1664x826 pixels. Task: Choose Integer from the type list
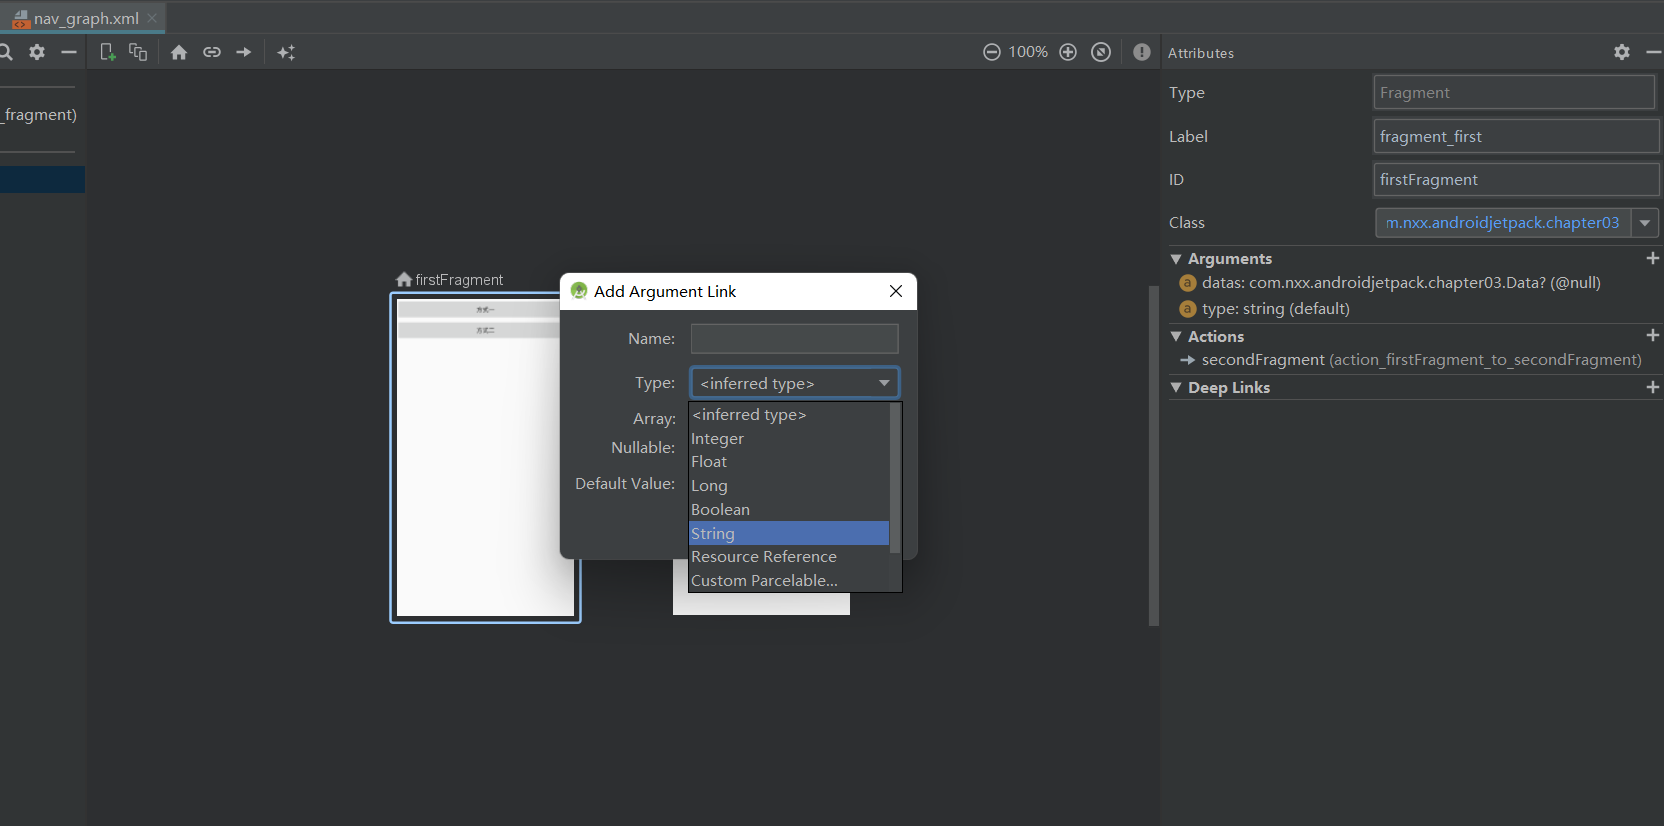[x=789, y=438]
